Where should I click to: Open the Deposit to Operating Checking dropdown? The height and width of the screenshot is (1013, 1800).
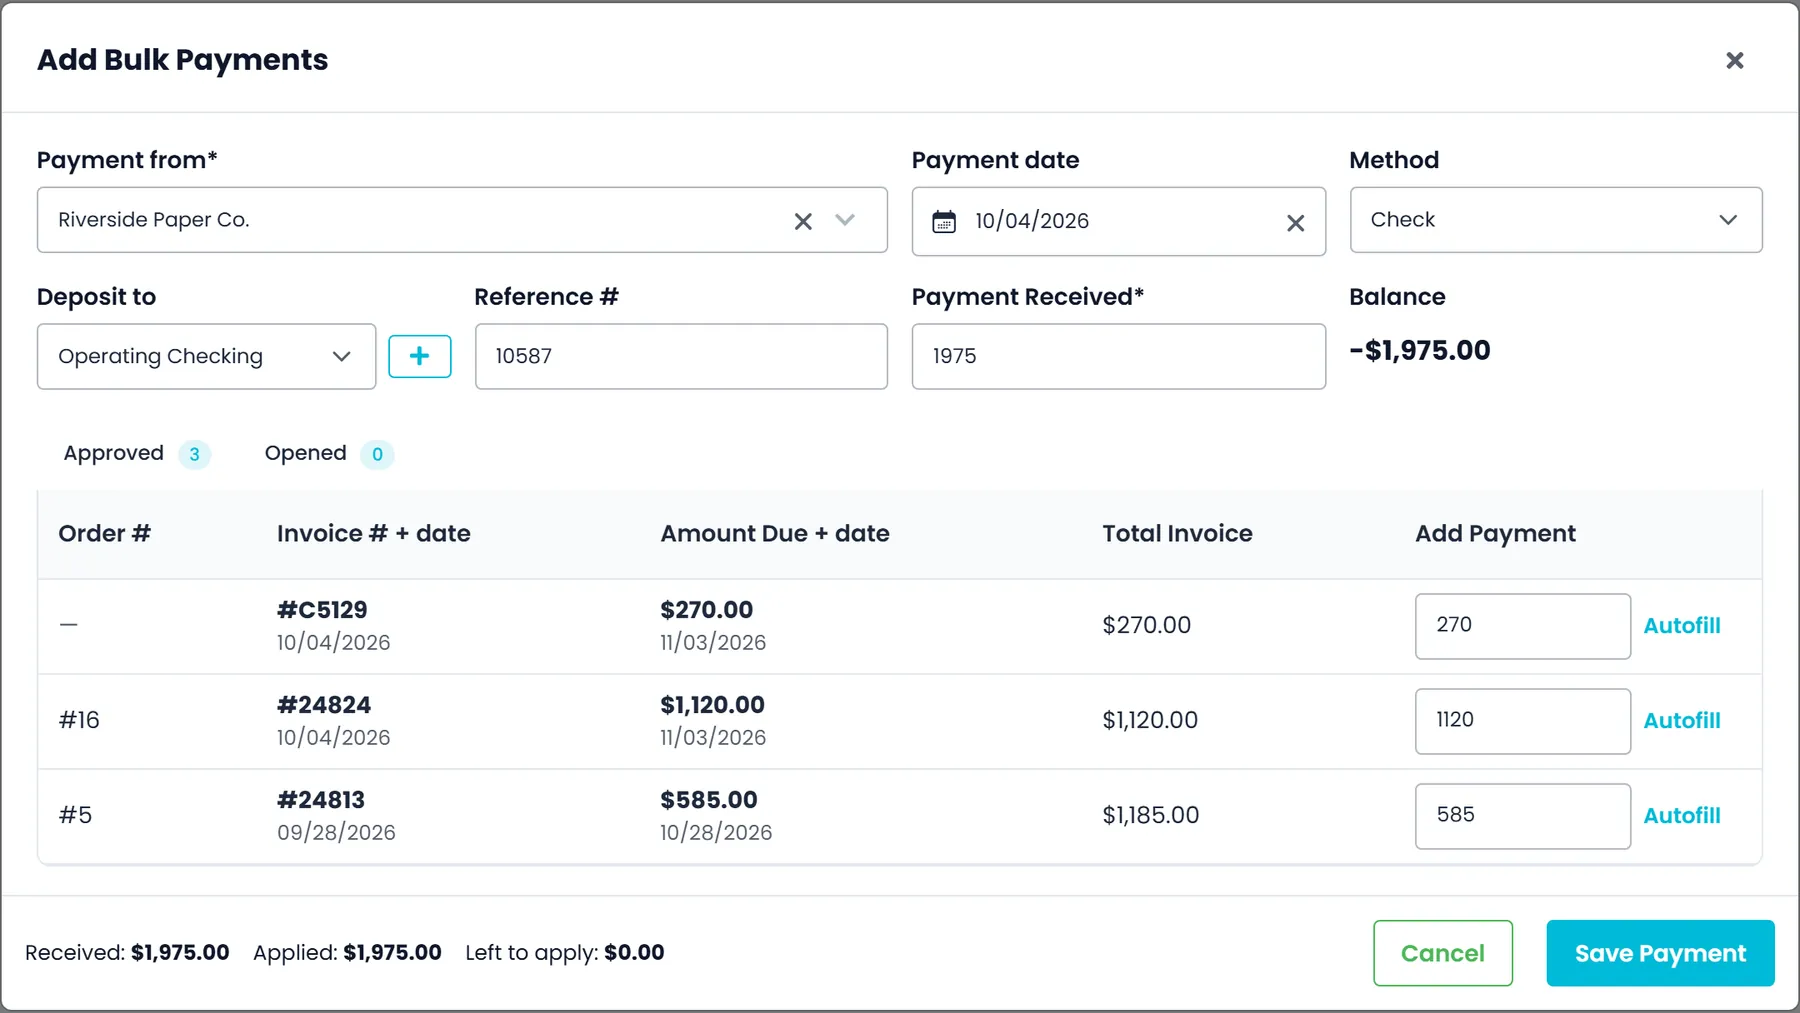[x=206, y=356]
